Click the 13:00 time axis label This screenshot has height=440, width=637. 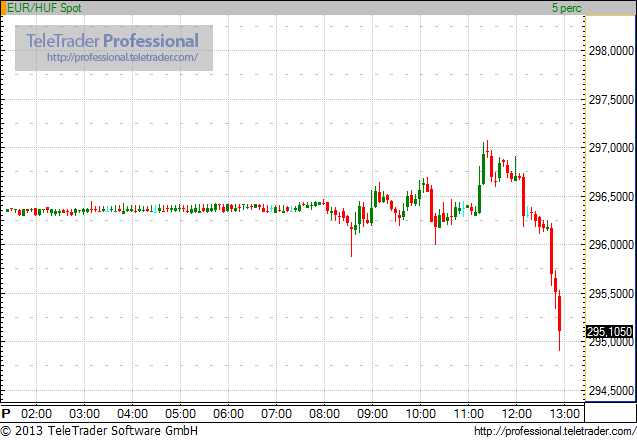tap(564, 414)
